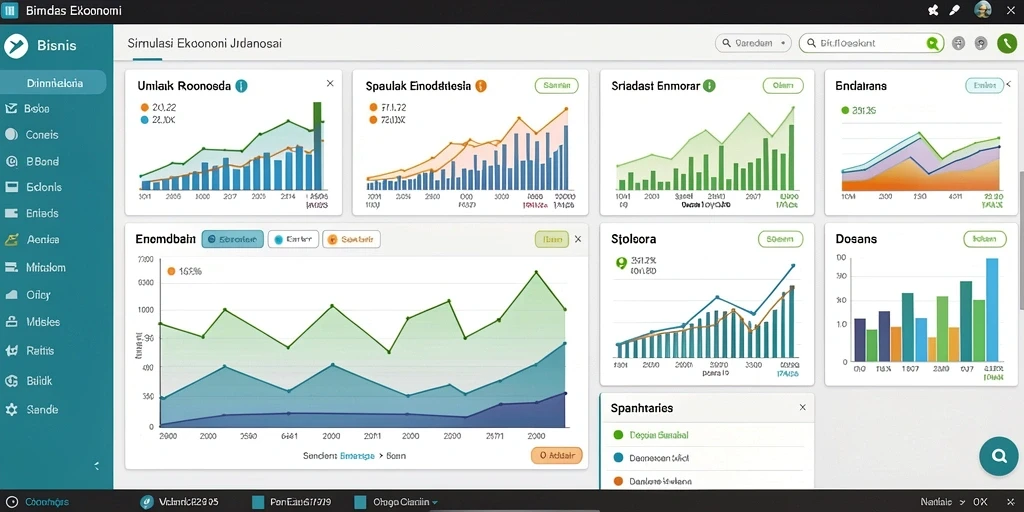Click the green circular button in top header

(1007, 44)
